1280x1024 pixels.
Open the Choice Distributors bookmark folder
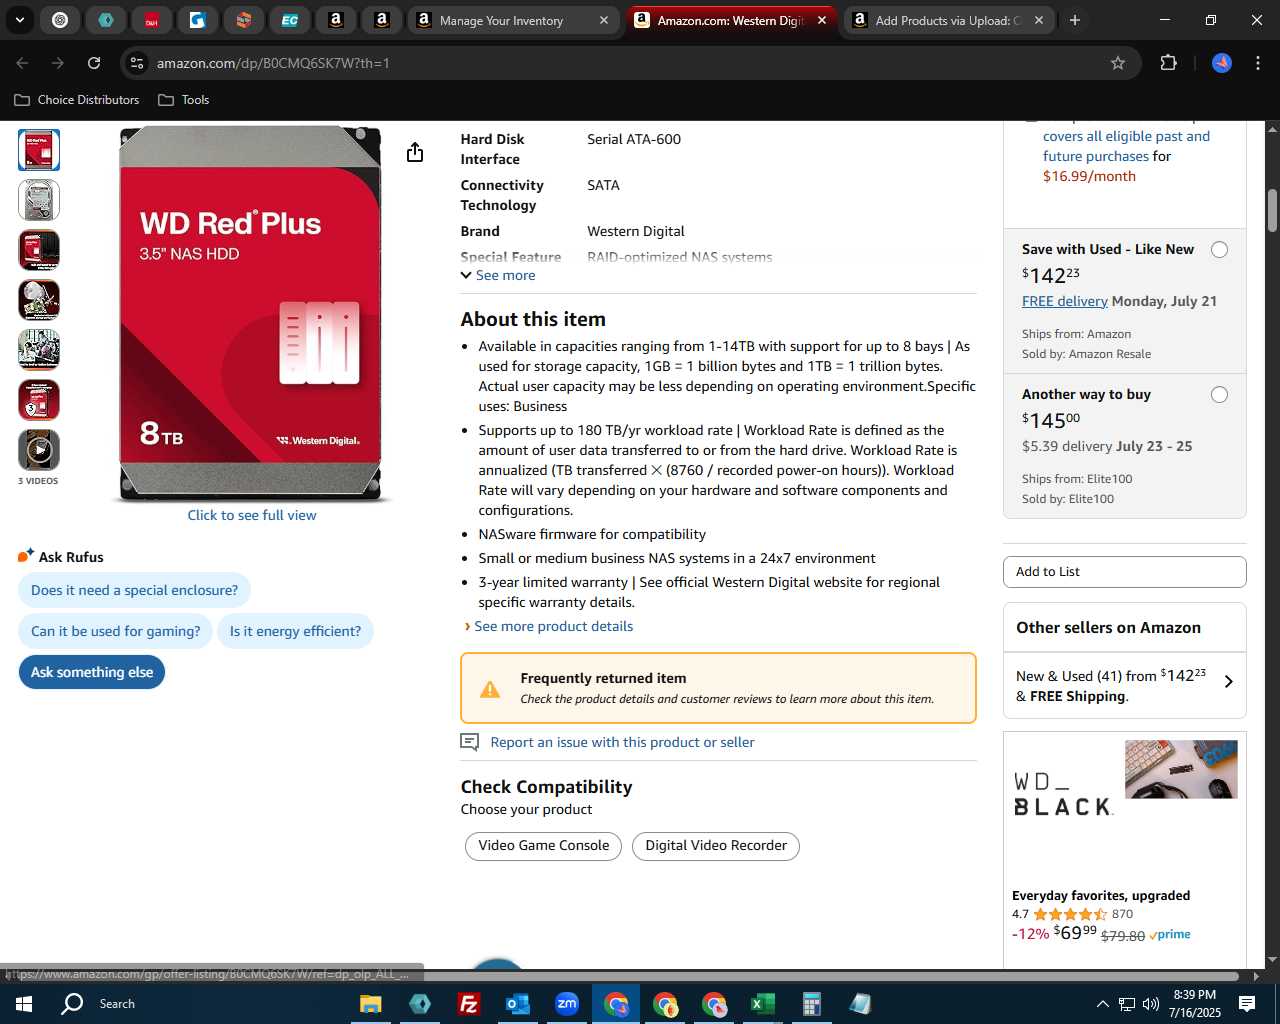[x=77, y=100]
